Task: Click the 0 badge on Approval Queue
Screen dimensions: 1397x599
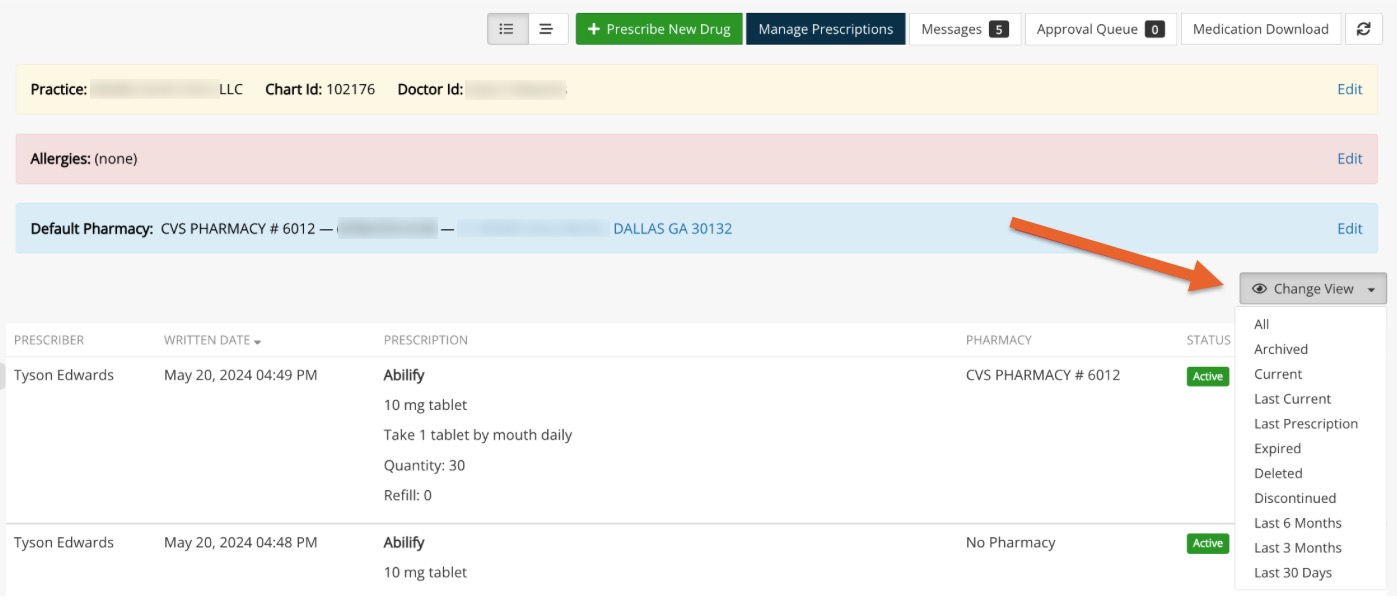Action: (x=1154, y=29)
